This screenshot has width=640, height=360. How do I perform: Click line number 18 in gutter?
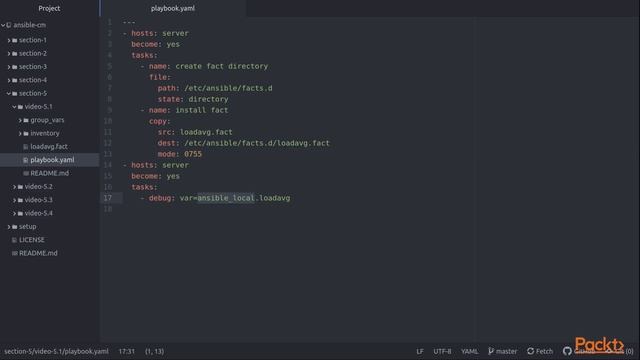[107, 209]
